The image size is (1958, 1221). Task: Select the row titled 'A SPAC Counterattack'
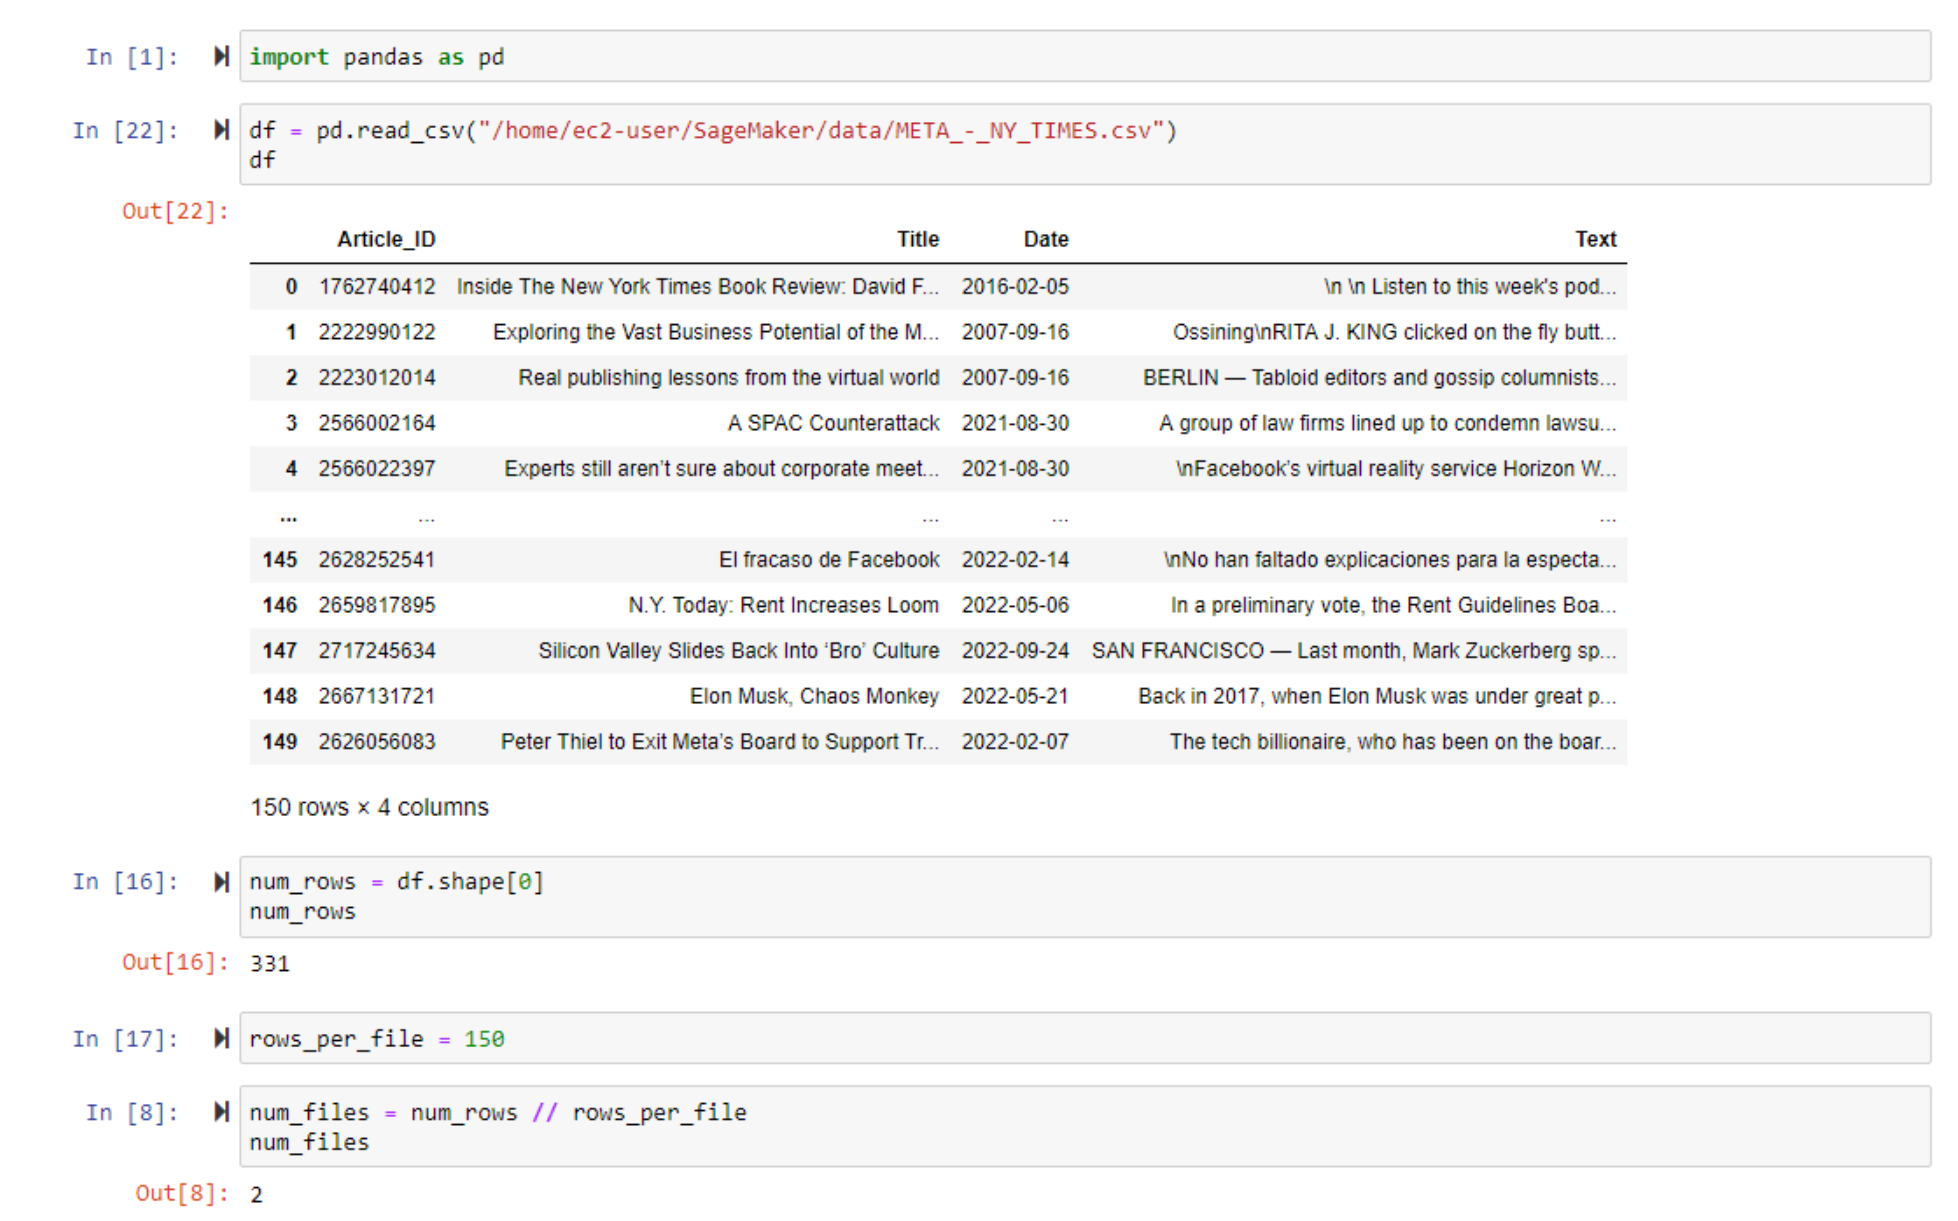(x=833, y=423)
